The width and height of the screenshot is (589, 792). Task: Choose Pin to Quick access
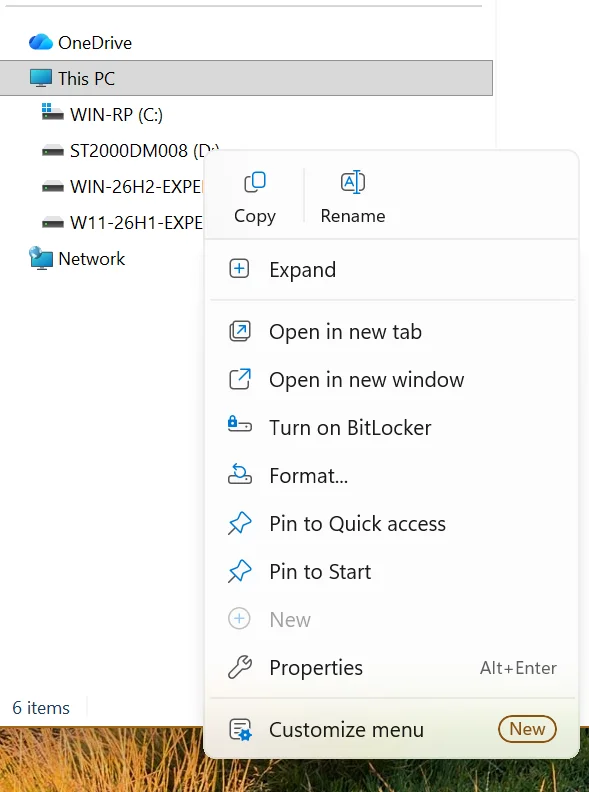click(x=391, y=524)
